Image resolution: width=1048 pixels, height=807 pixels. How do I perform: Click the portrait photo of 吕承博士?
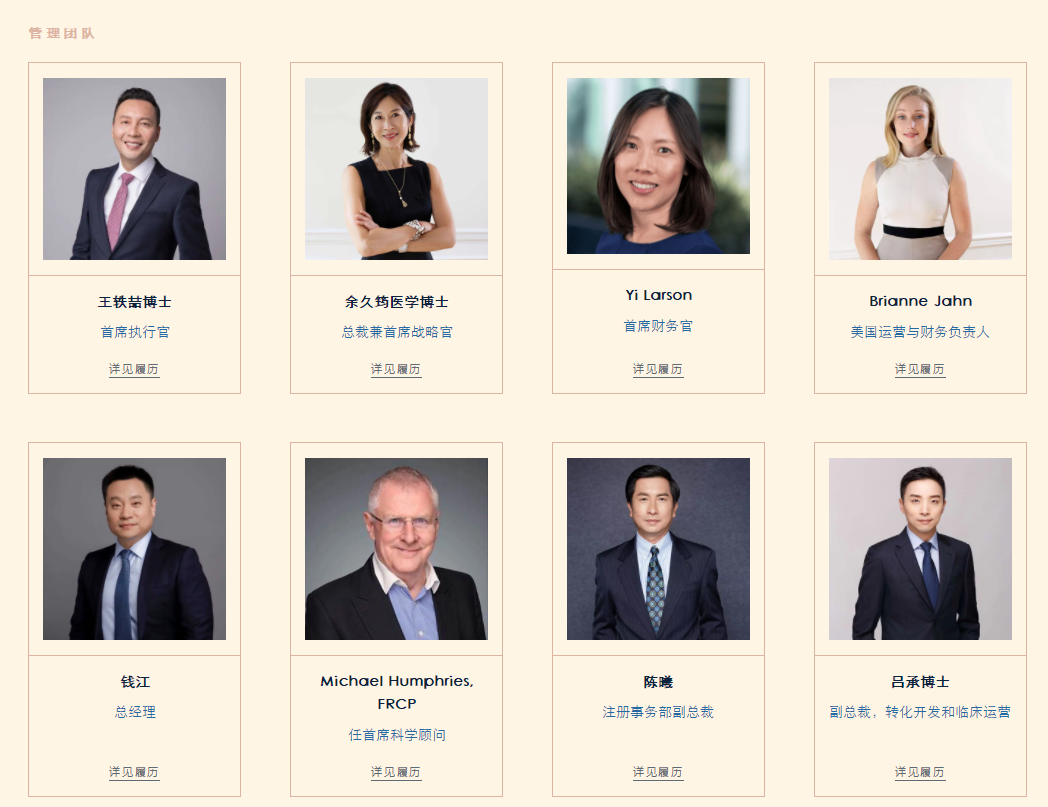pos(920,549)
